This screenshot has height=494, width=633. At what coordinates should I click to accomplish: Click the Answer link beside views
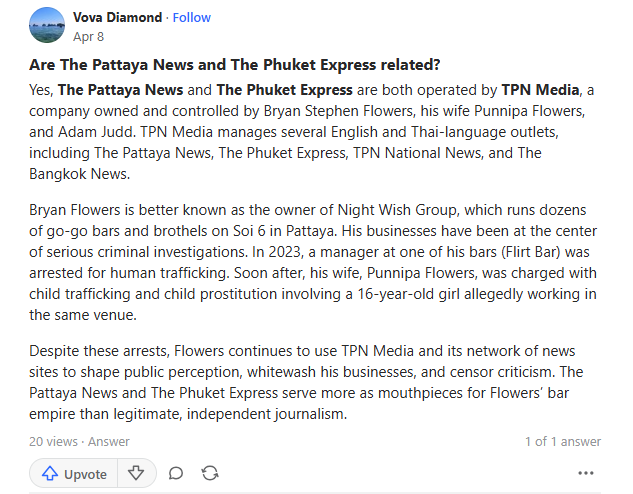click(109, 442)
